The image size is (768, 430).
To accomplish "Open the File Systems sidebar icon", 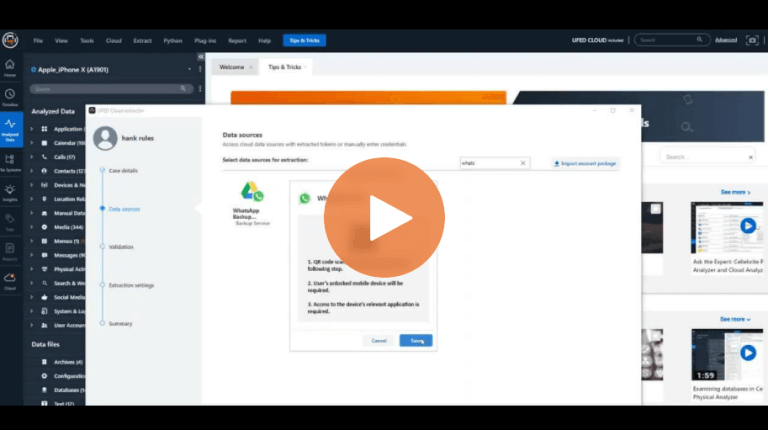I will (10, 163).
